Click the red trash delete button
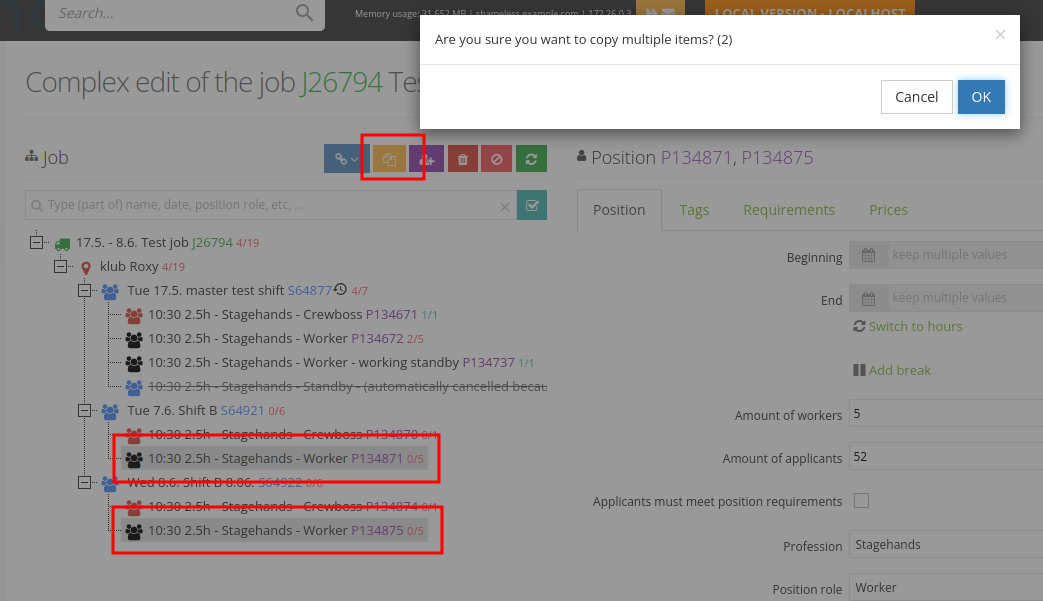This screenshot has width=1043, height=601. click(462, 159)
